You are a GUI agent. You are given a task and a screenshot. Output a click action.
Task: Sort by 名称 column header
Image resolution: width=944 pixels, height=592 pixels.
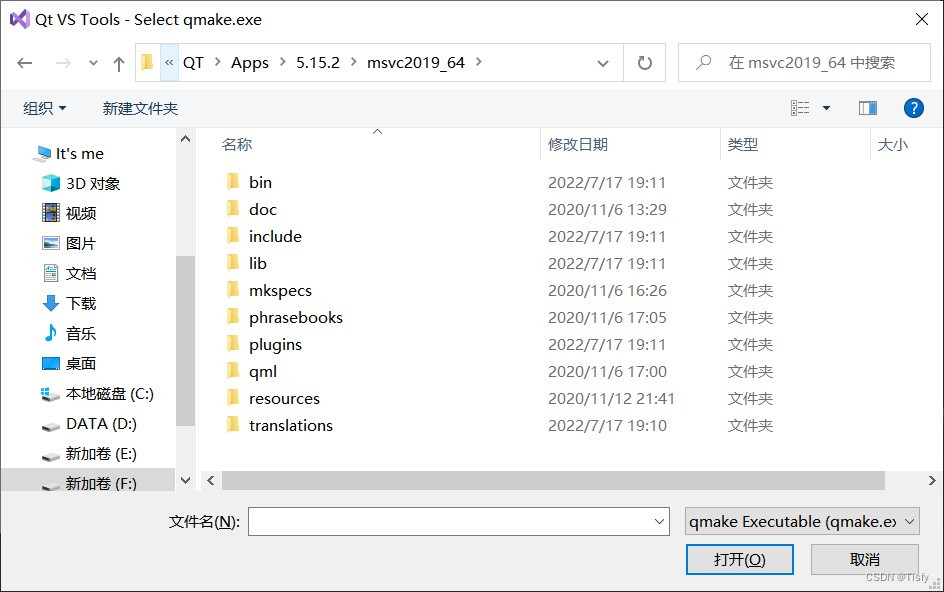point(237,145)
